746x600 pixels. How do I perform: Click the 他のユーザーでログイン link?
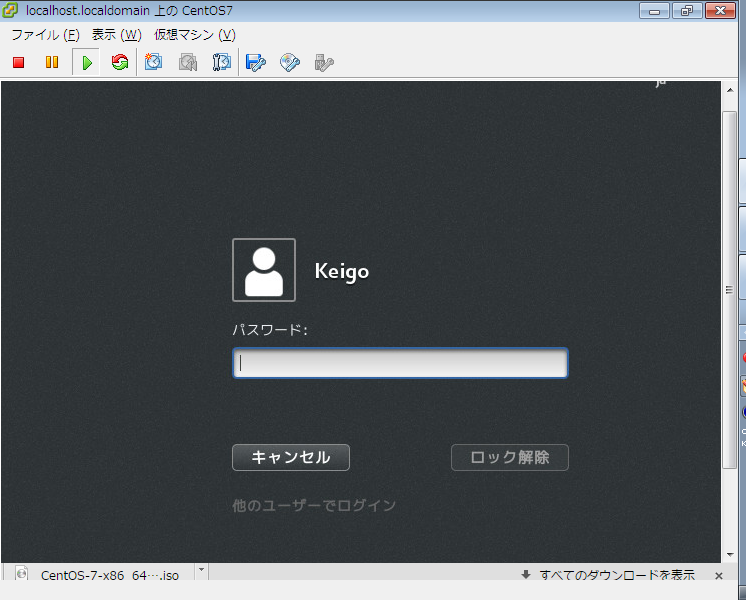(314, 505)
